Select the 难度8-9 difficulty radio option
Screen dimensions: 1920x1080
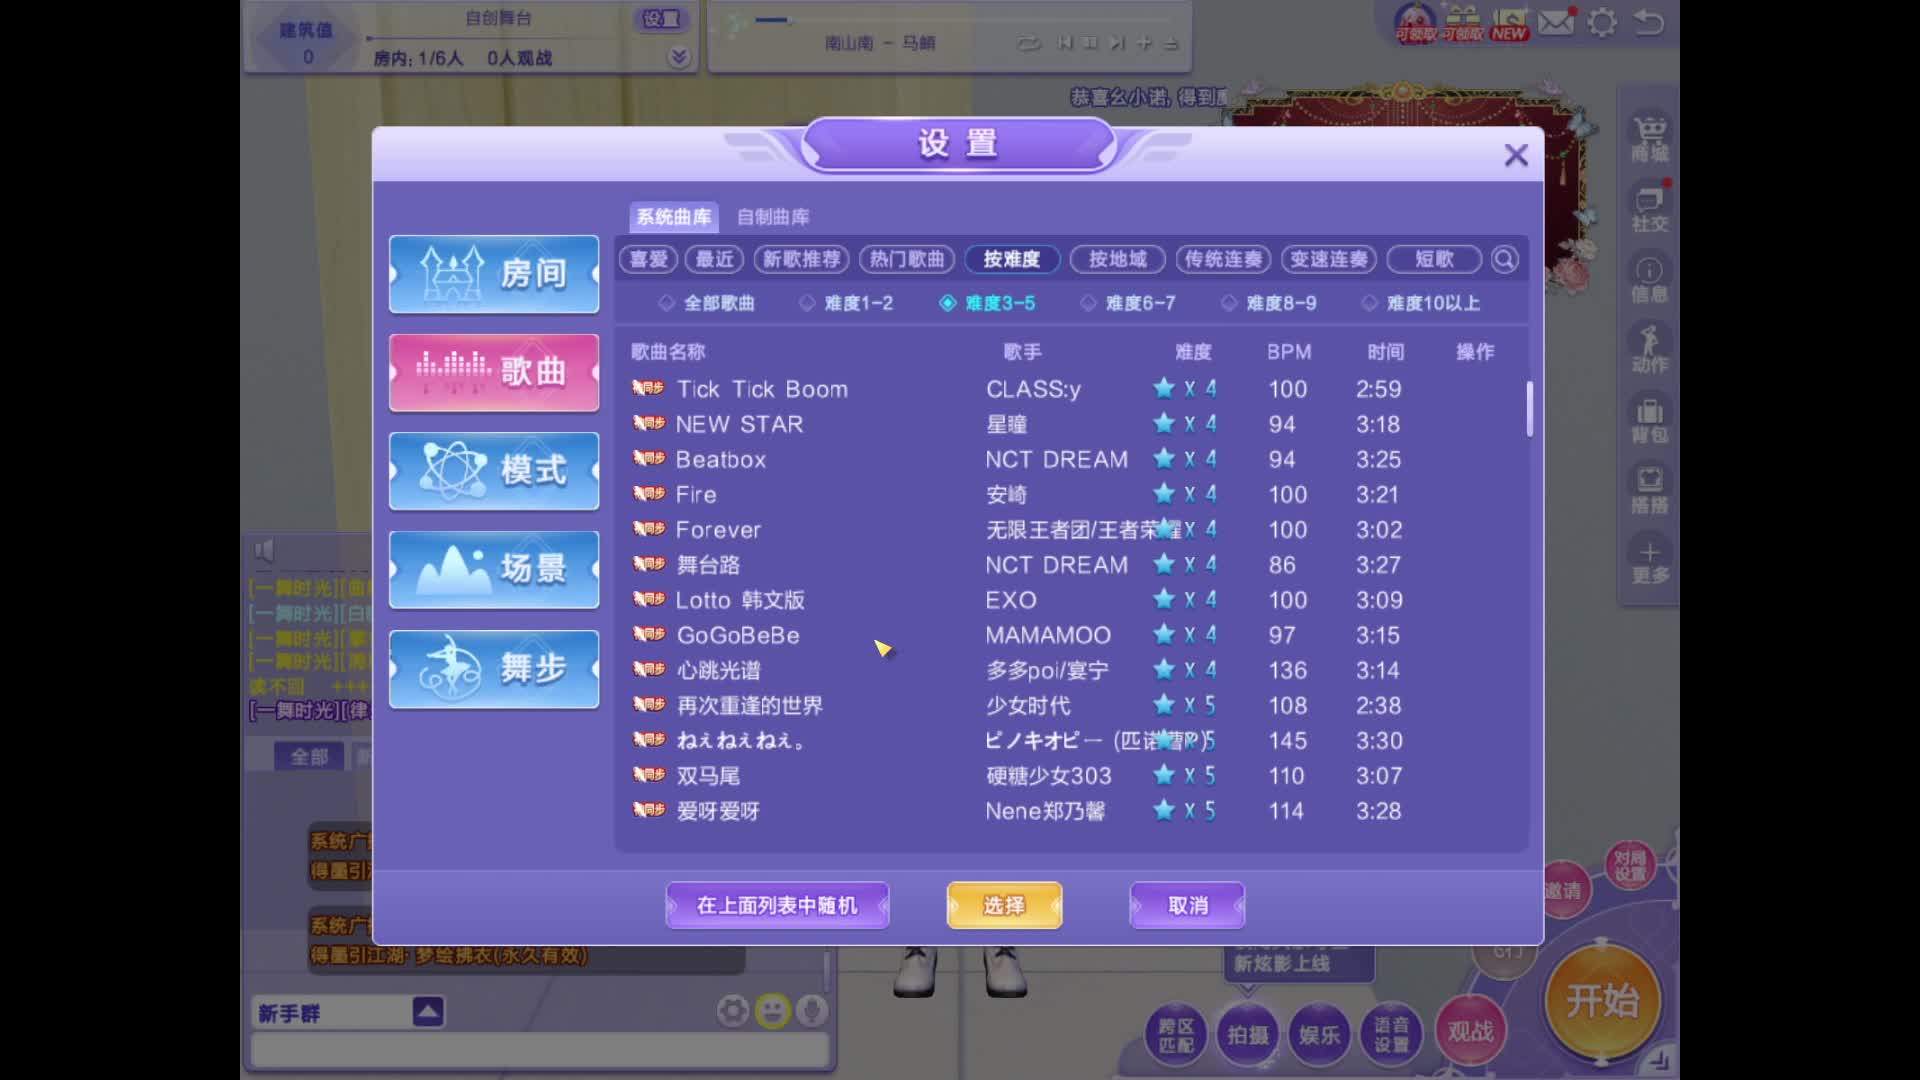[1268, 303]
